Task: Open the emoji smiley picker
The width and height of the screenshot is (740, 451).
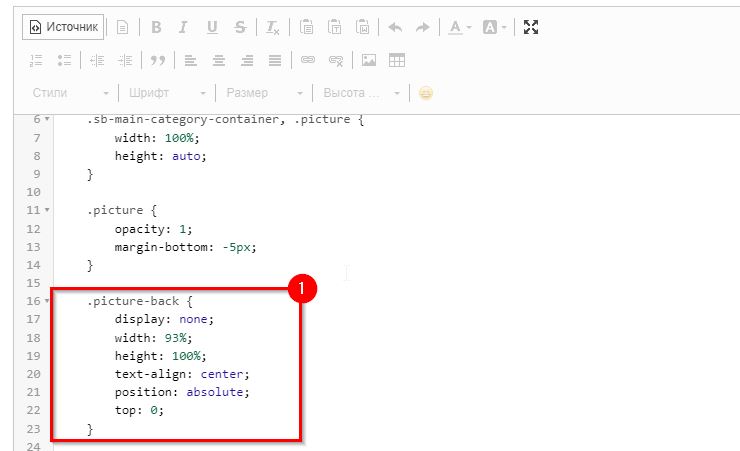Action: pyautogui.click(x=426, y=93)
